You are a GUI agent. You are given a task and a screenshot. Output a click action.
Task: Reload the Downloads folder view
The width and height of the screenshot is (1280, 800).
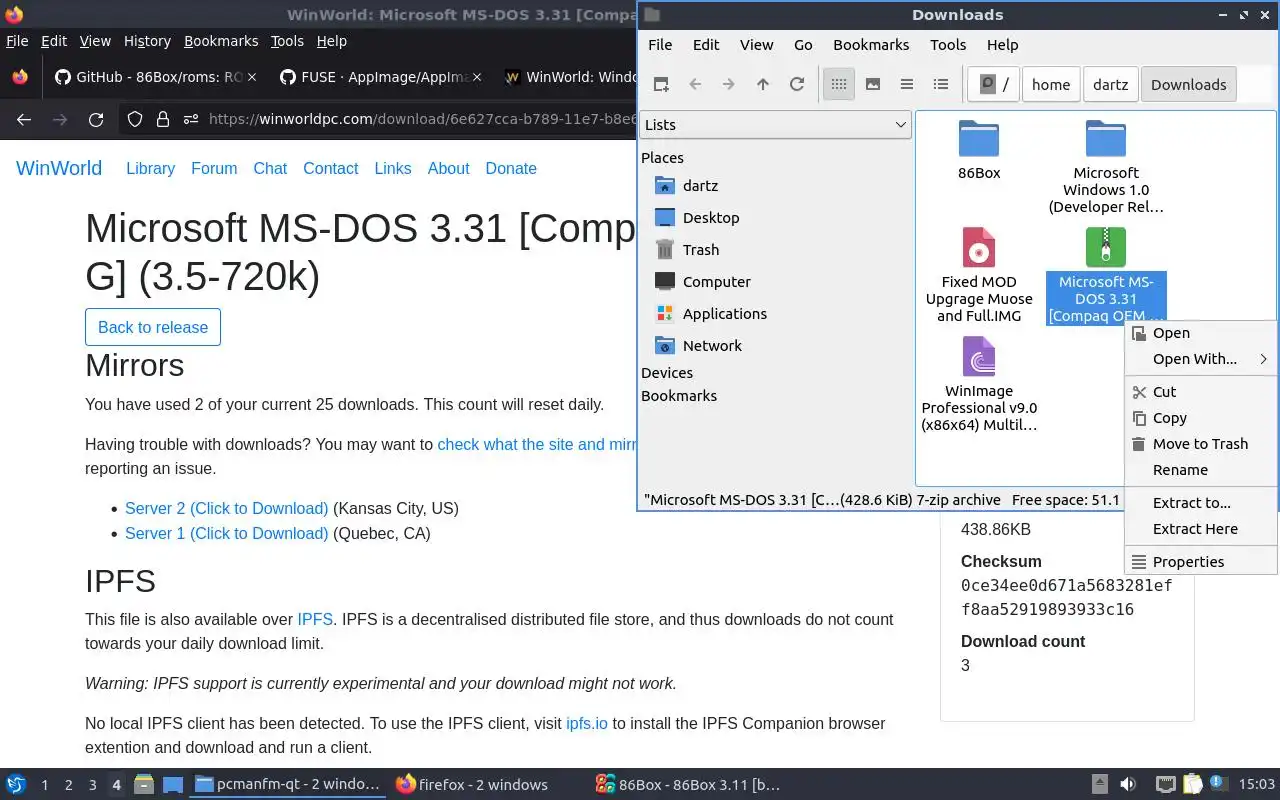click(797, 85)
